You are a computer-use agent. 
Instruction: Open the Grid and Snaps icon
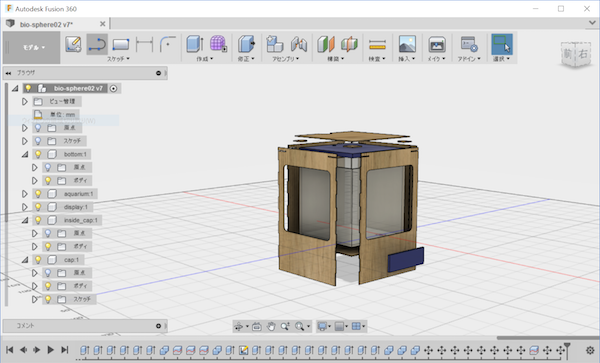point(339,326)
